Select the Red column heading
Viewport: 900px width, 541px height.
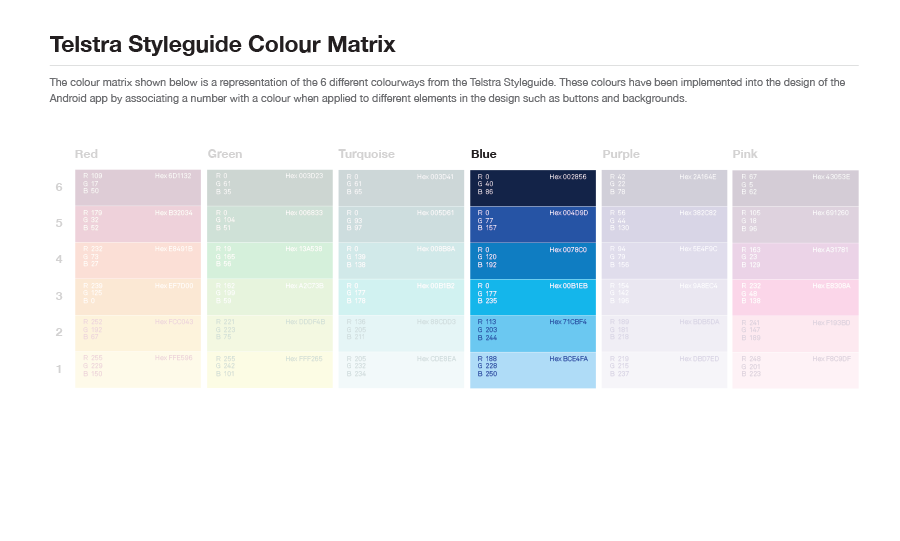[86, 154]
